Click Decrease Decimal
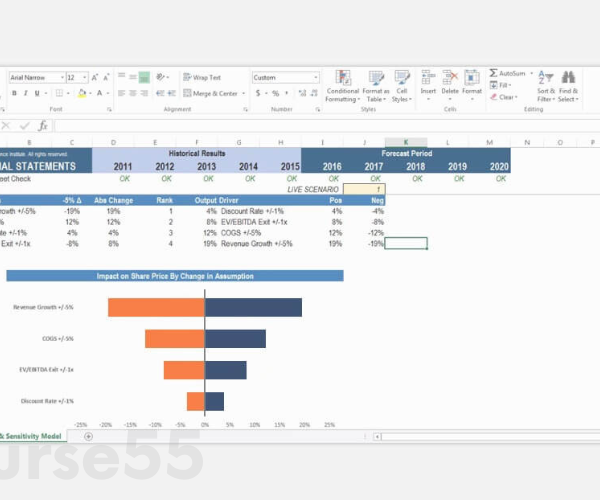 pos(314,93)
